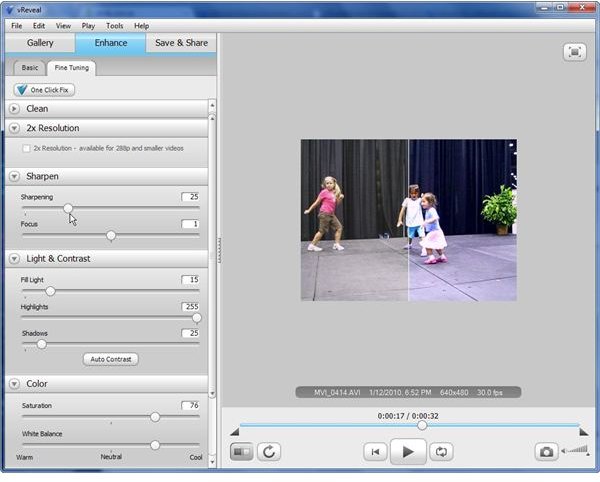This screenshot has height=482, width=600.
Task: Click the Highlights value field
Action: point(190,306)
